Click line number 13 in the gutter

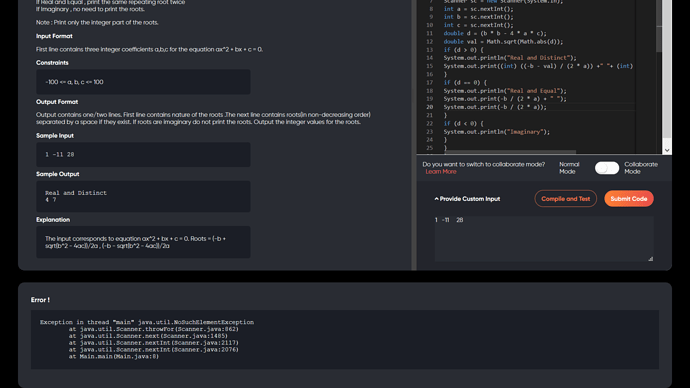(x=429, y=50)
